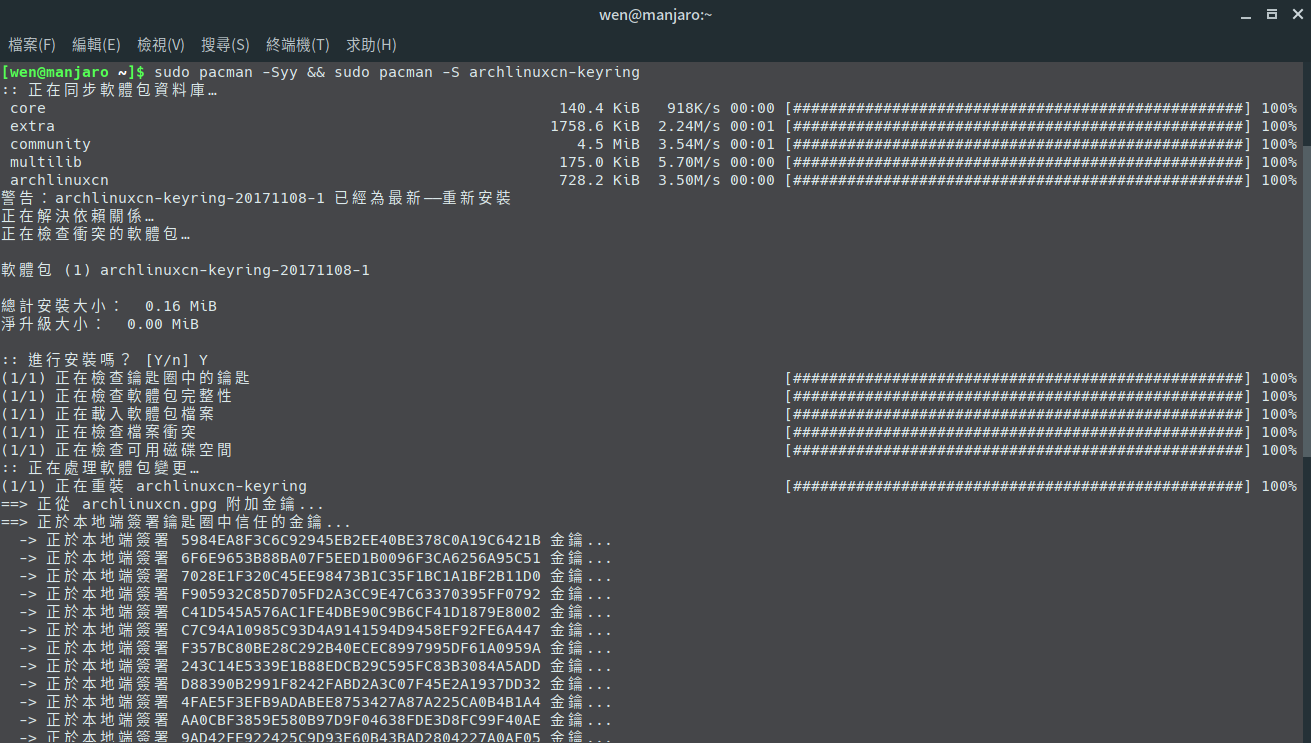The image size is (1311, 743).
Task: Click the line 正在處理軟體包變更
Action: pyautogui.click(x=100, y=468)
